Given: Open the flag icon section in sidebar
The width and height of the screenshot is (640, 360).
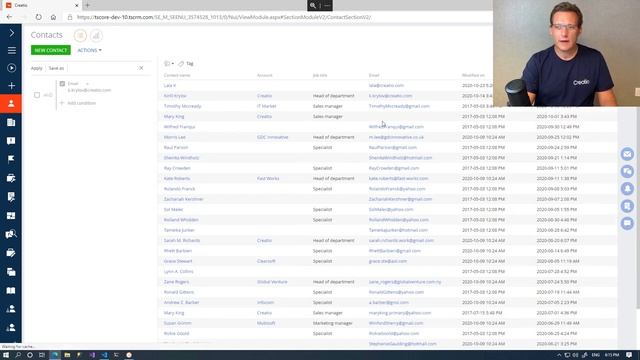Looking at the screenshot, I should [11, 159].
